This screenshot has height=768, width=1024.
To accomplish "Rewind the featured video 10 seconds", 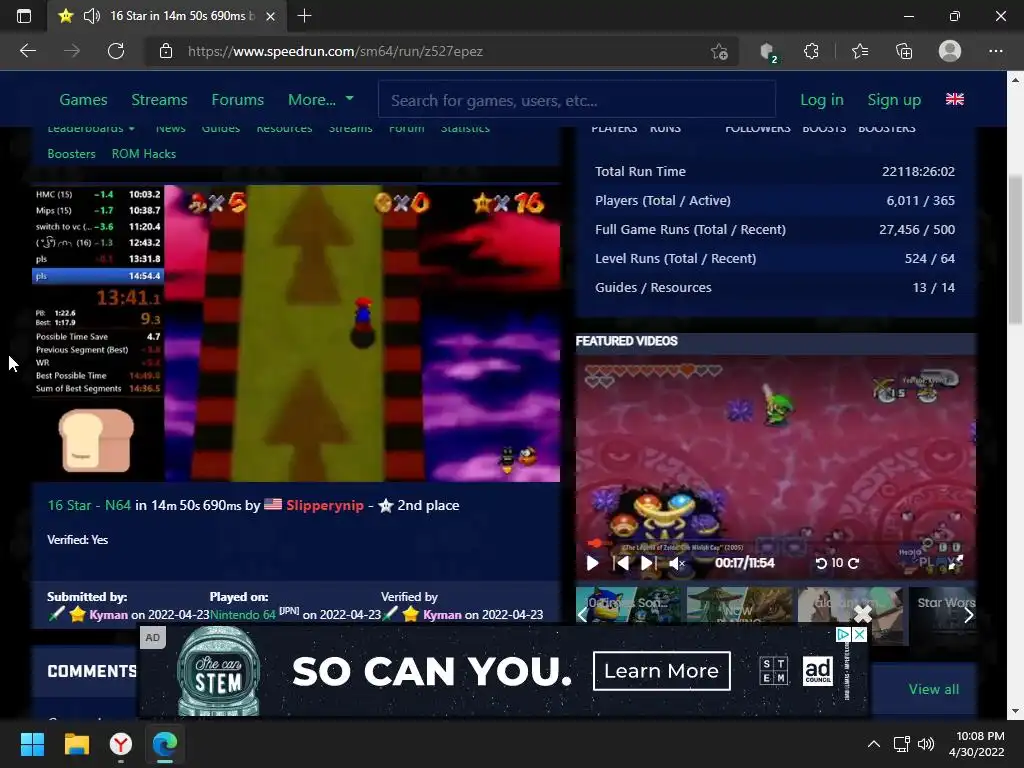I will (822, 563).
